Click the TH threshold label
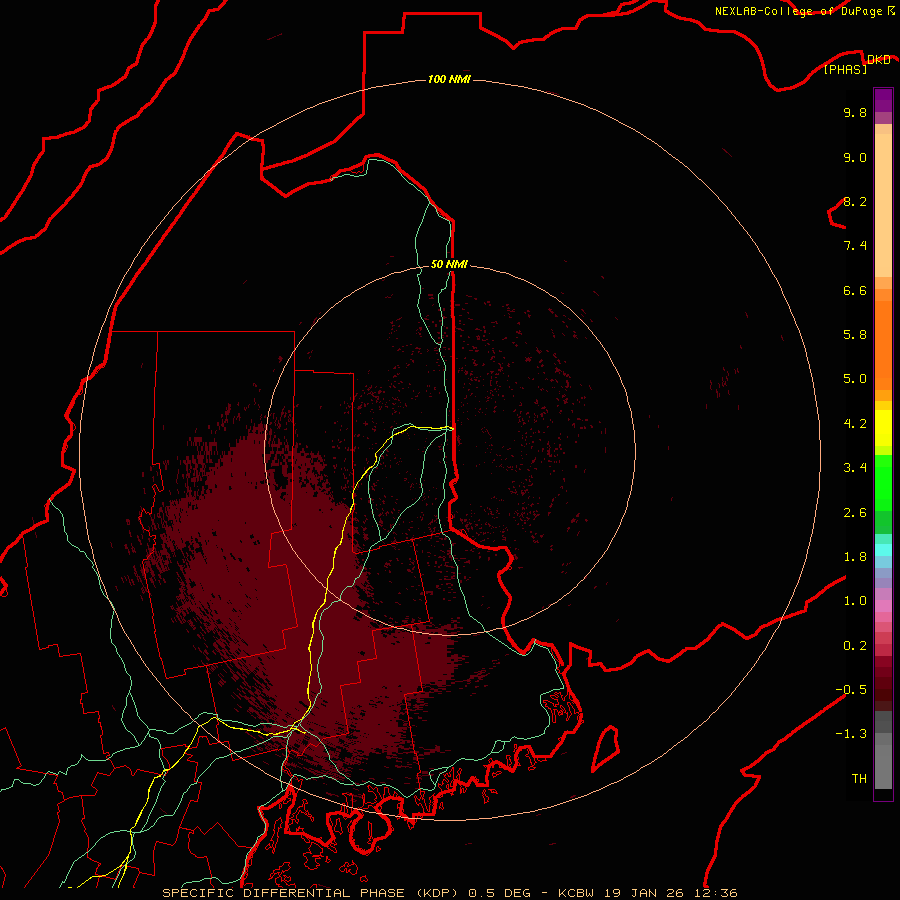 point(859,779)
